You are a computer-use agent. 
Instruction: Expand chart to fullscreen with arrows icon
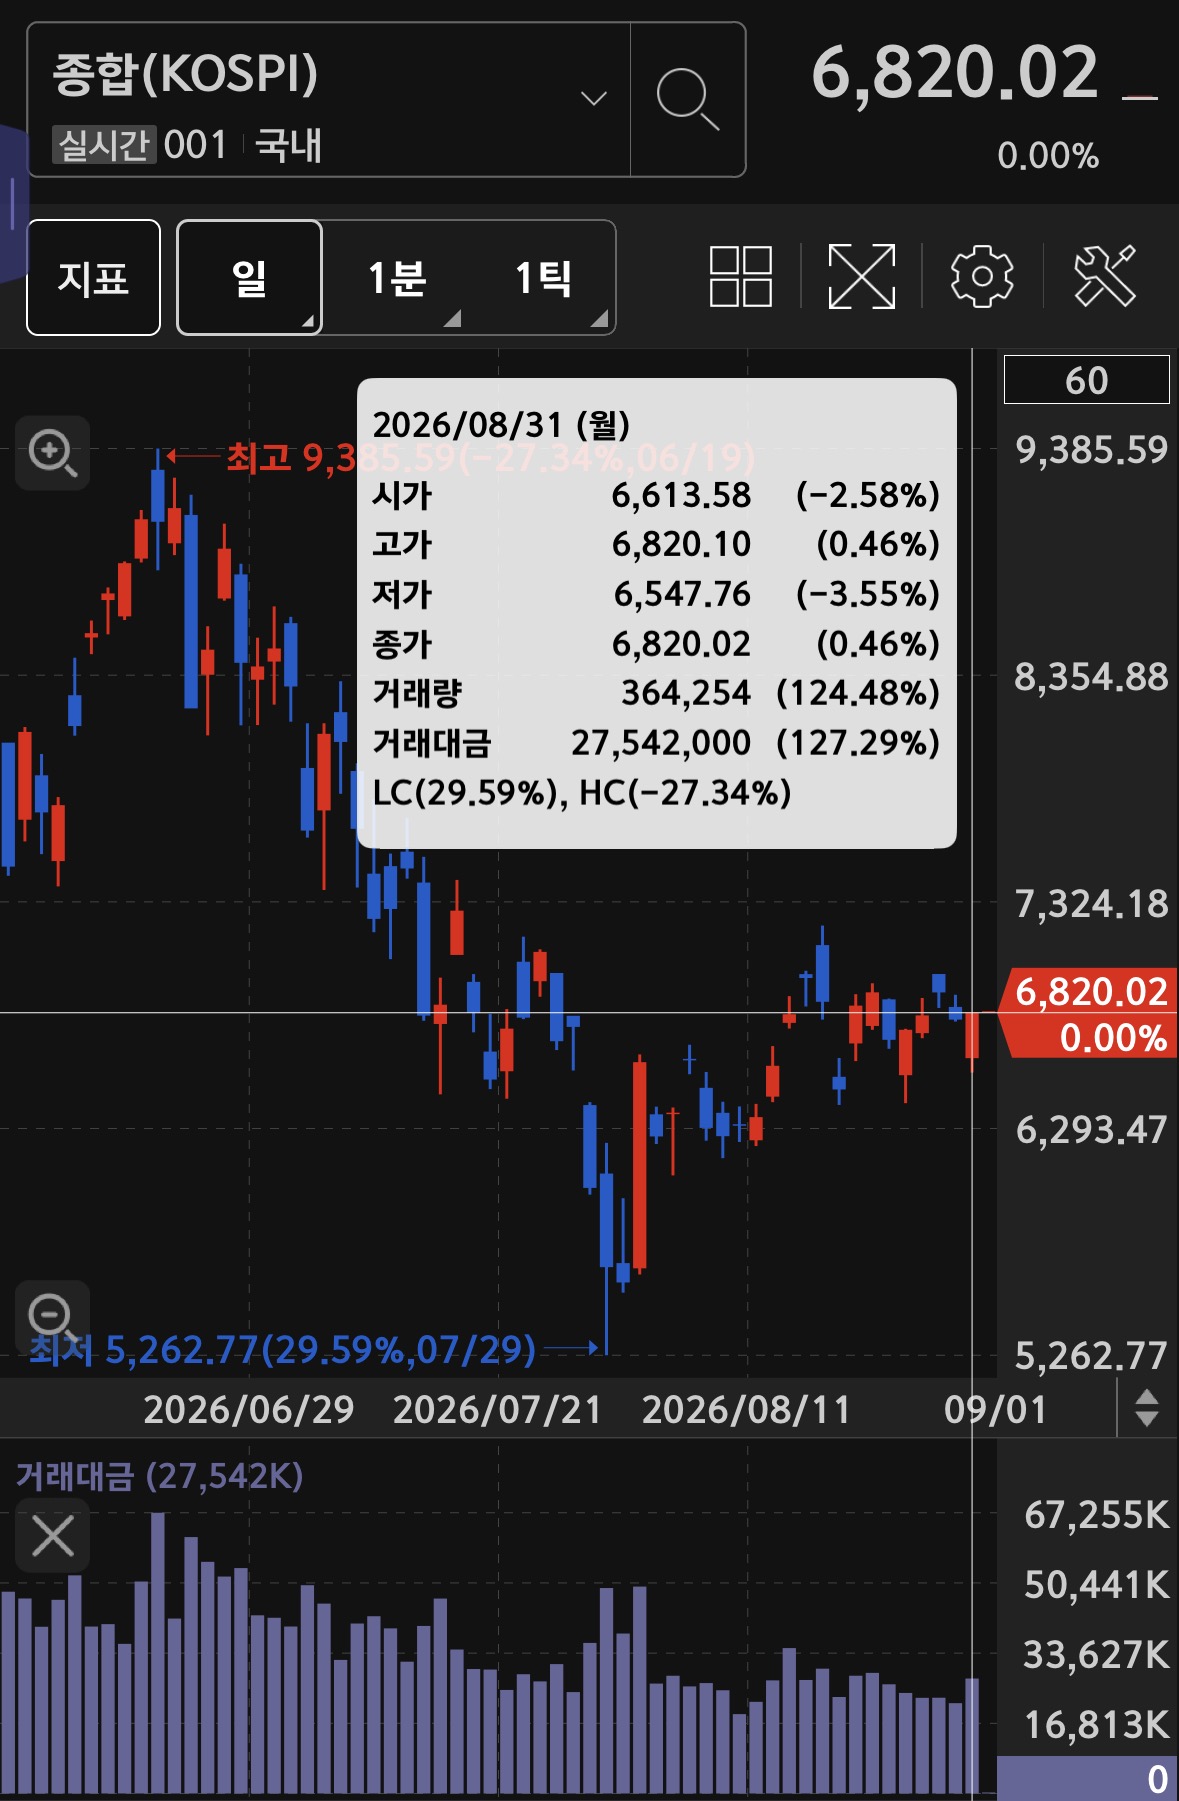(862, 276)
